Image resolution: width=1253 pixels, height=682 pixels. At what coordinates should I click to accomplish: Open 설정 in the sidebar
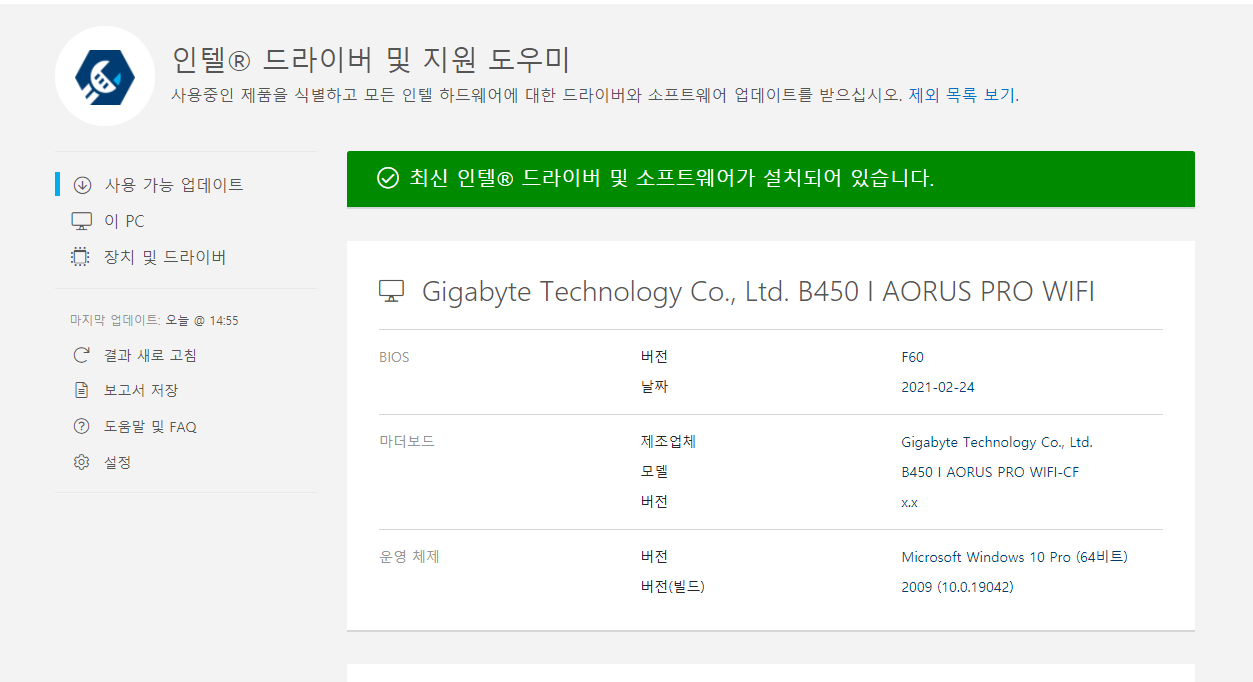[118, 463]
